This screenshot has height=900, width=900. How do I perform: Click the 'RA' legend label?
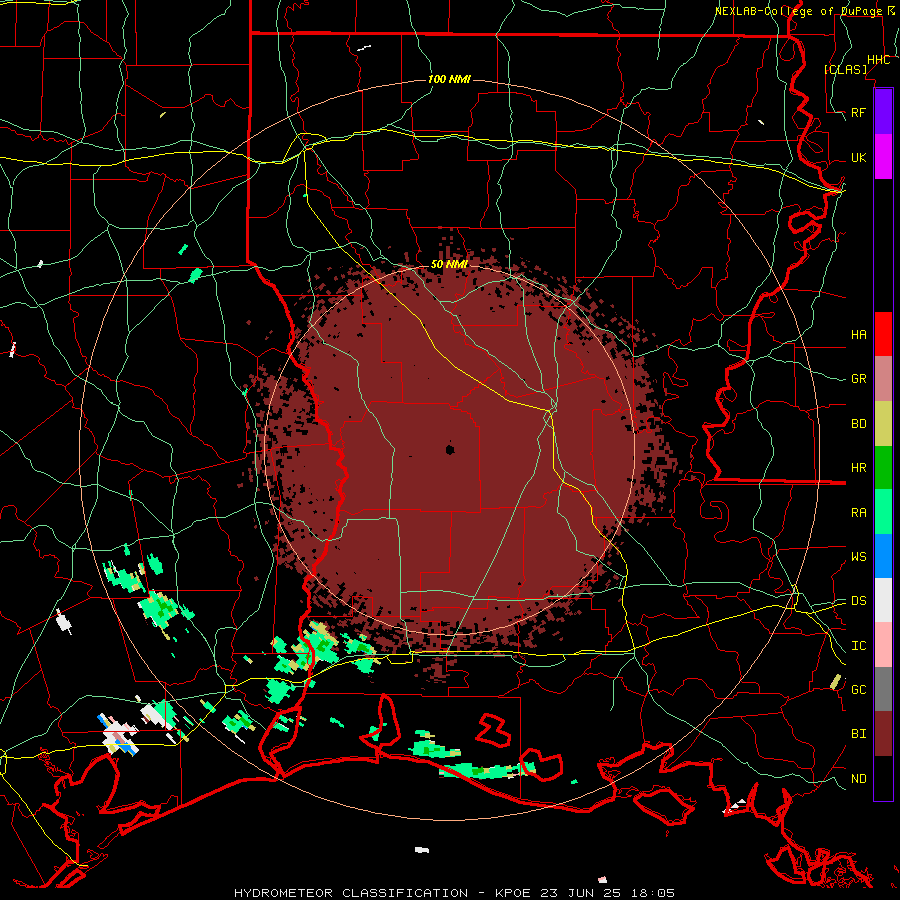[x=858, y=513]
